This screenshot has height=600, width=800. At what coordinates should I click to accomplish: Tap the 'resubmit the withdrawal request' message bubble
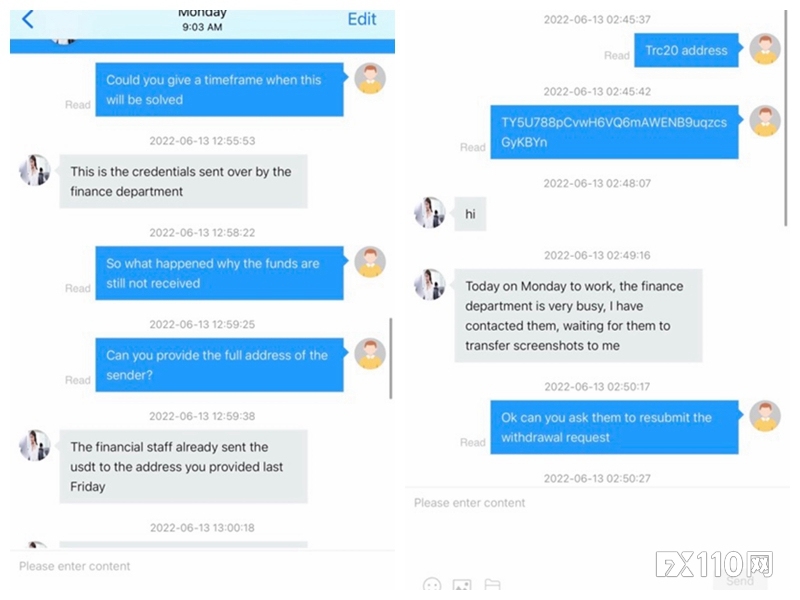click(x=614, y=427)
